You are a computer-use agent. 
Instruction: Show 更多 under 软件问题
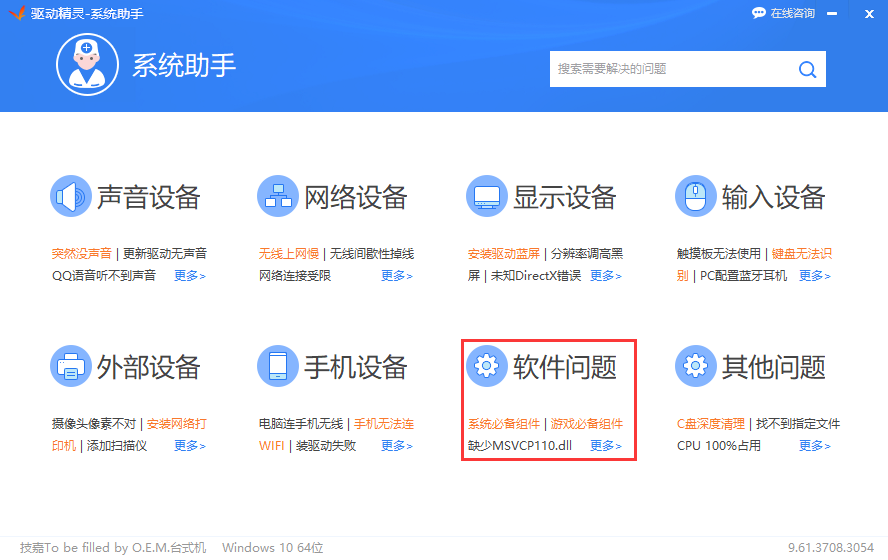[x=605, y=446]
